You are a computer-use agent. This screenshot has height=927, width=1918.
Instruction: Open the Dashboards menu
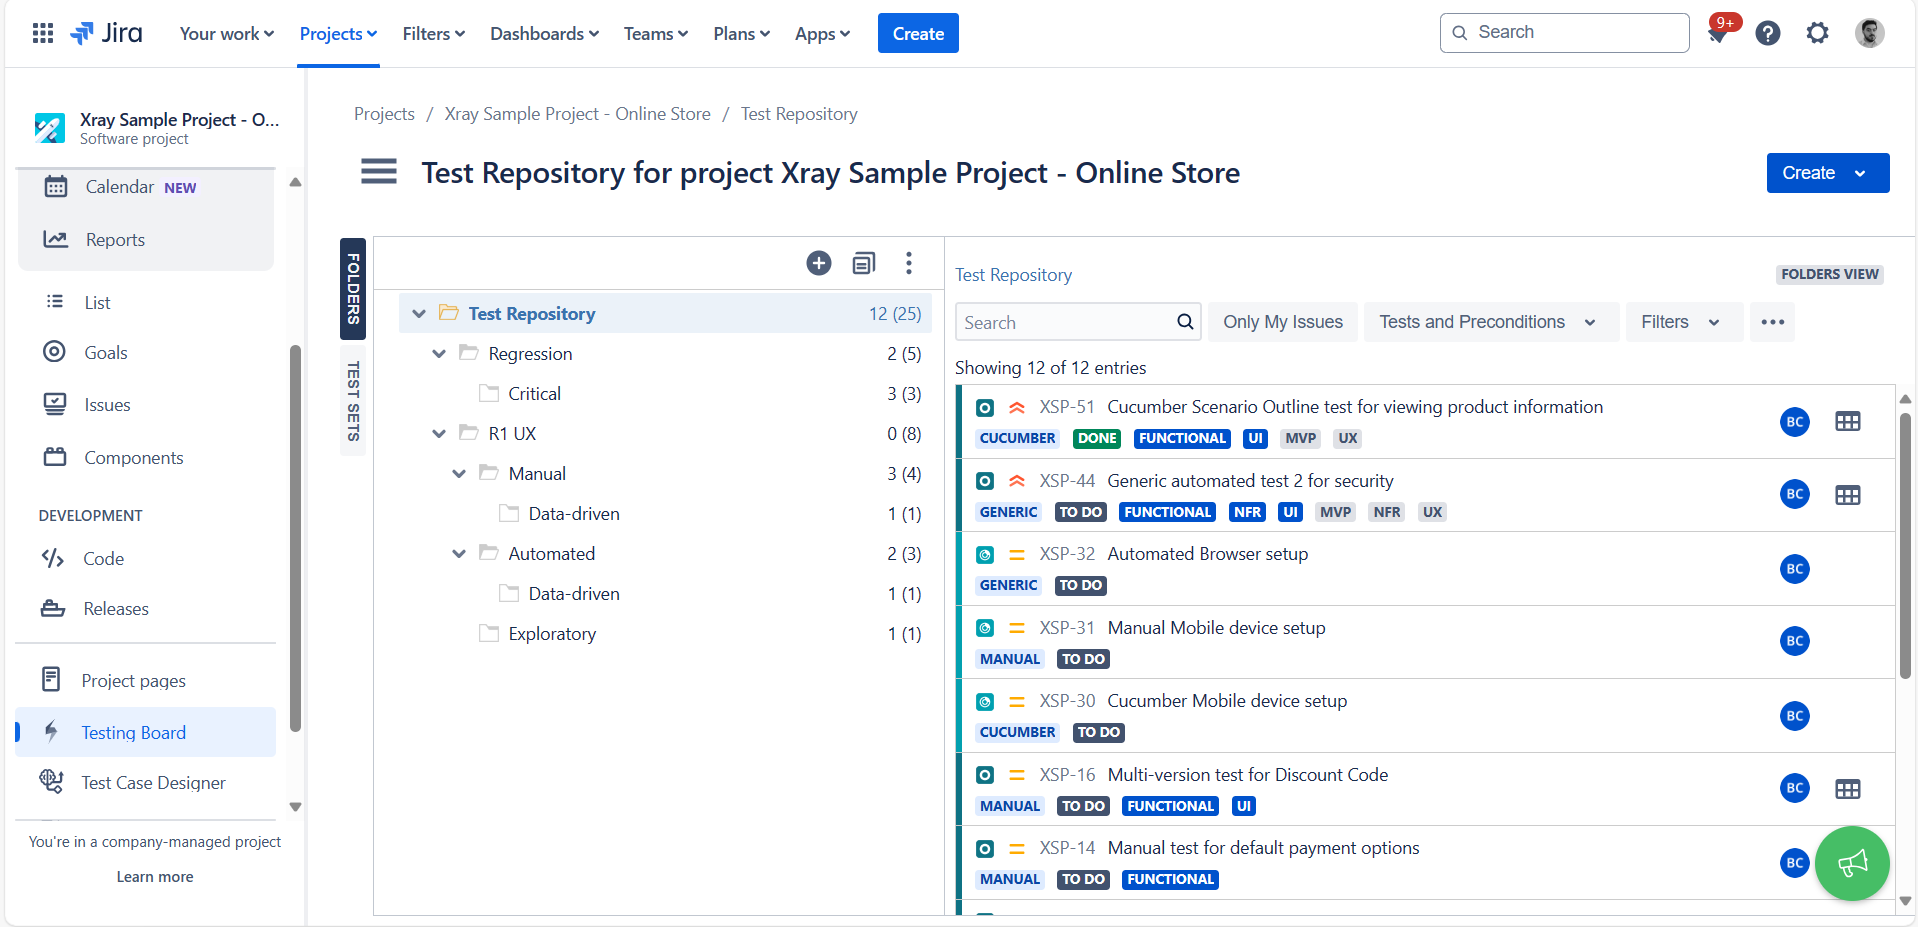coord(545,33)
